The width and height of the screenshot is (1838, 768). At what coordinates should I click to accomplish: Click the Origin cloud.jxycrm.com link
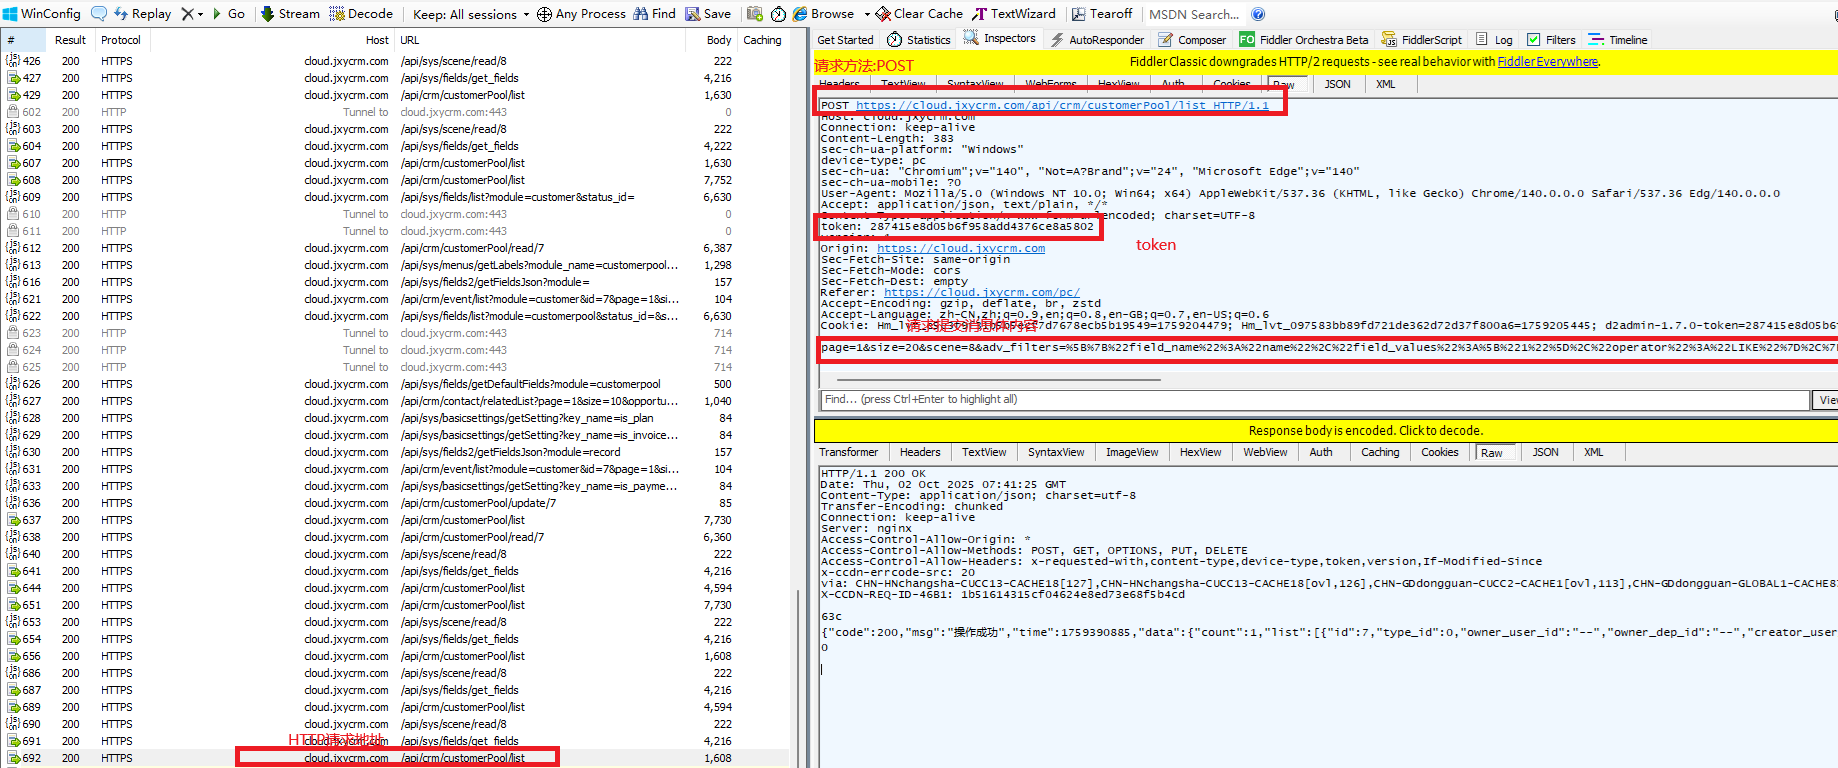(961, 248)
